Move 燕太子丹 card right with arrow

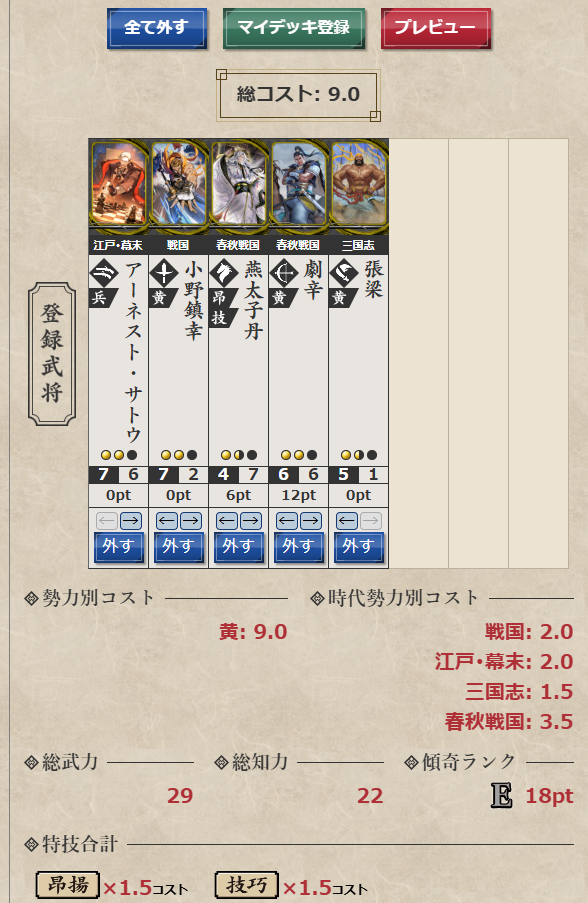coord(251,521)
